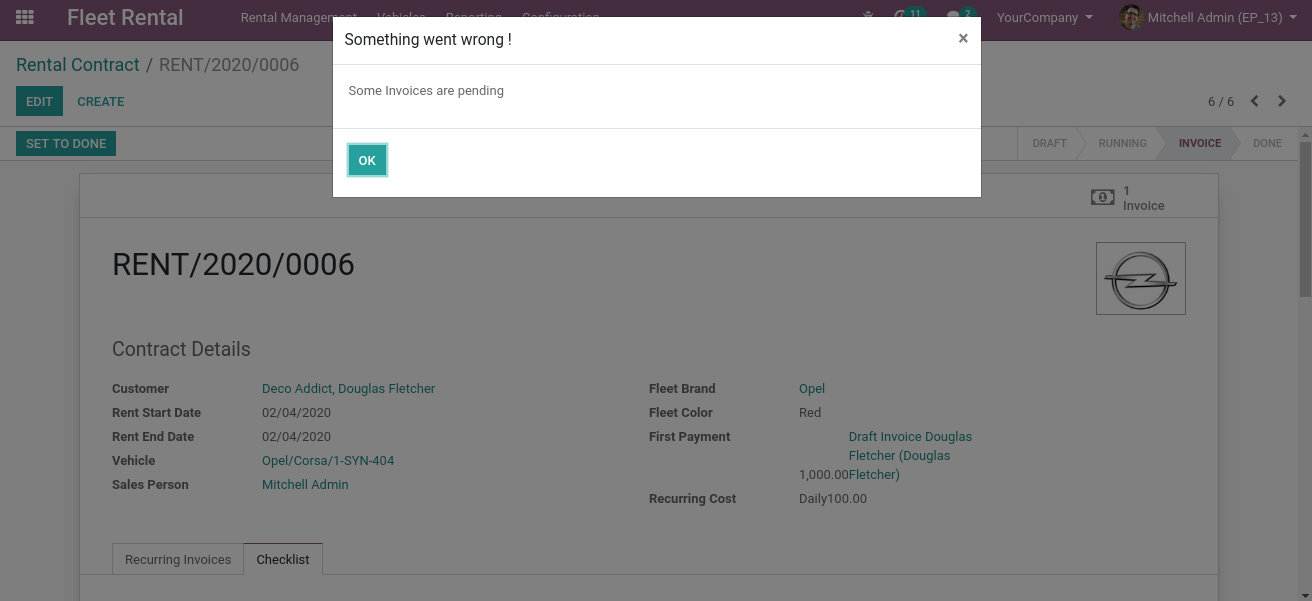Viewport: 1312px width, 601px height.
Task: Go to Rental Contract breadcrumb
Action: (x=78, y=65)
